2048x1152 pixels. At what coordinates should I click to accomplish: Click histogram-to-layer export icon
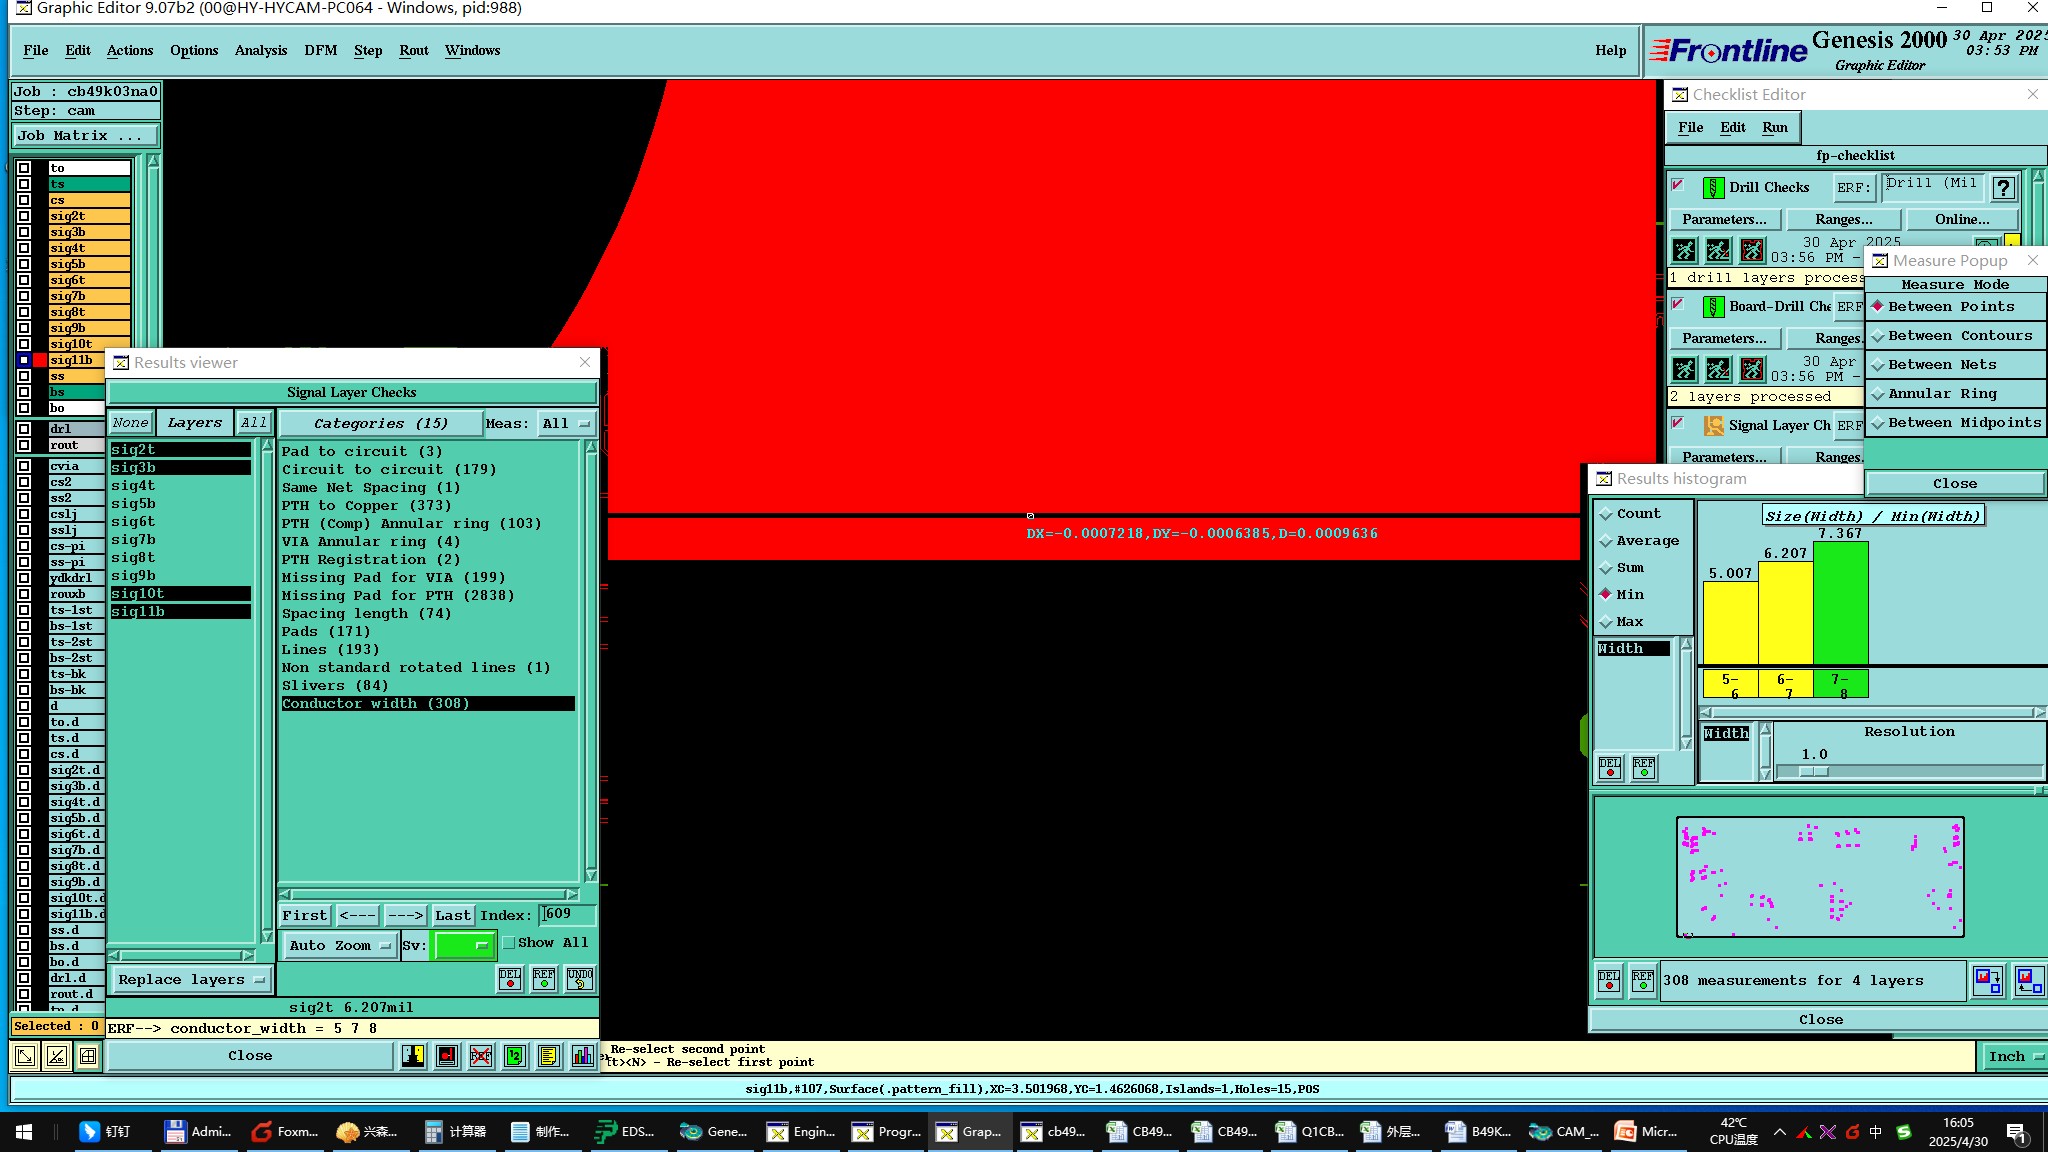(1988, 980)
